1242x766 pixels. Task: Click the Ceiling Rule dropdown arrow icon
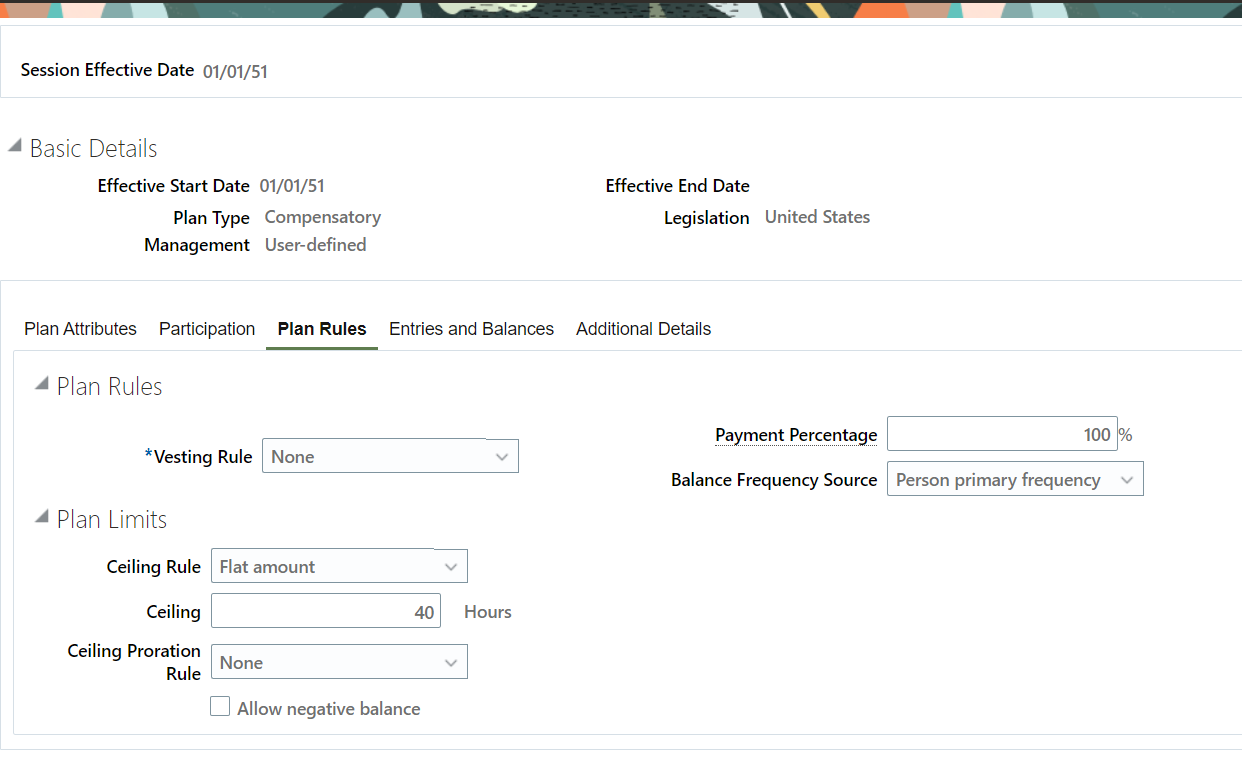[450, 566]
